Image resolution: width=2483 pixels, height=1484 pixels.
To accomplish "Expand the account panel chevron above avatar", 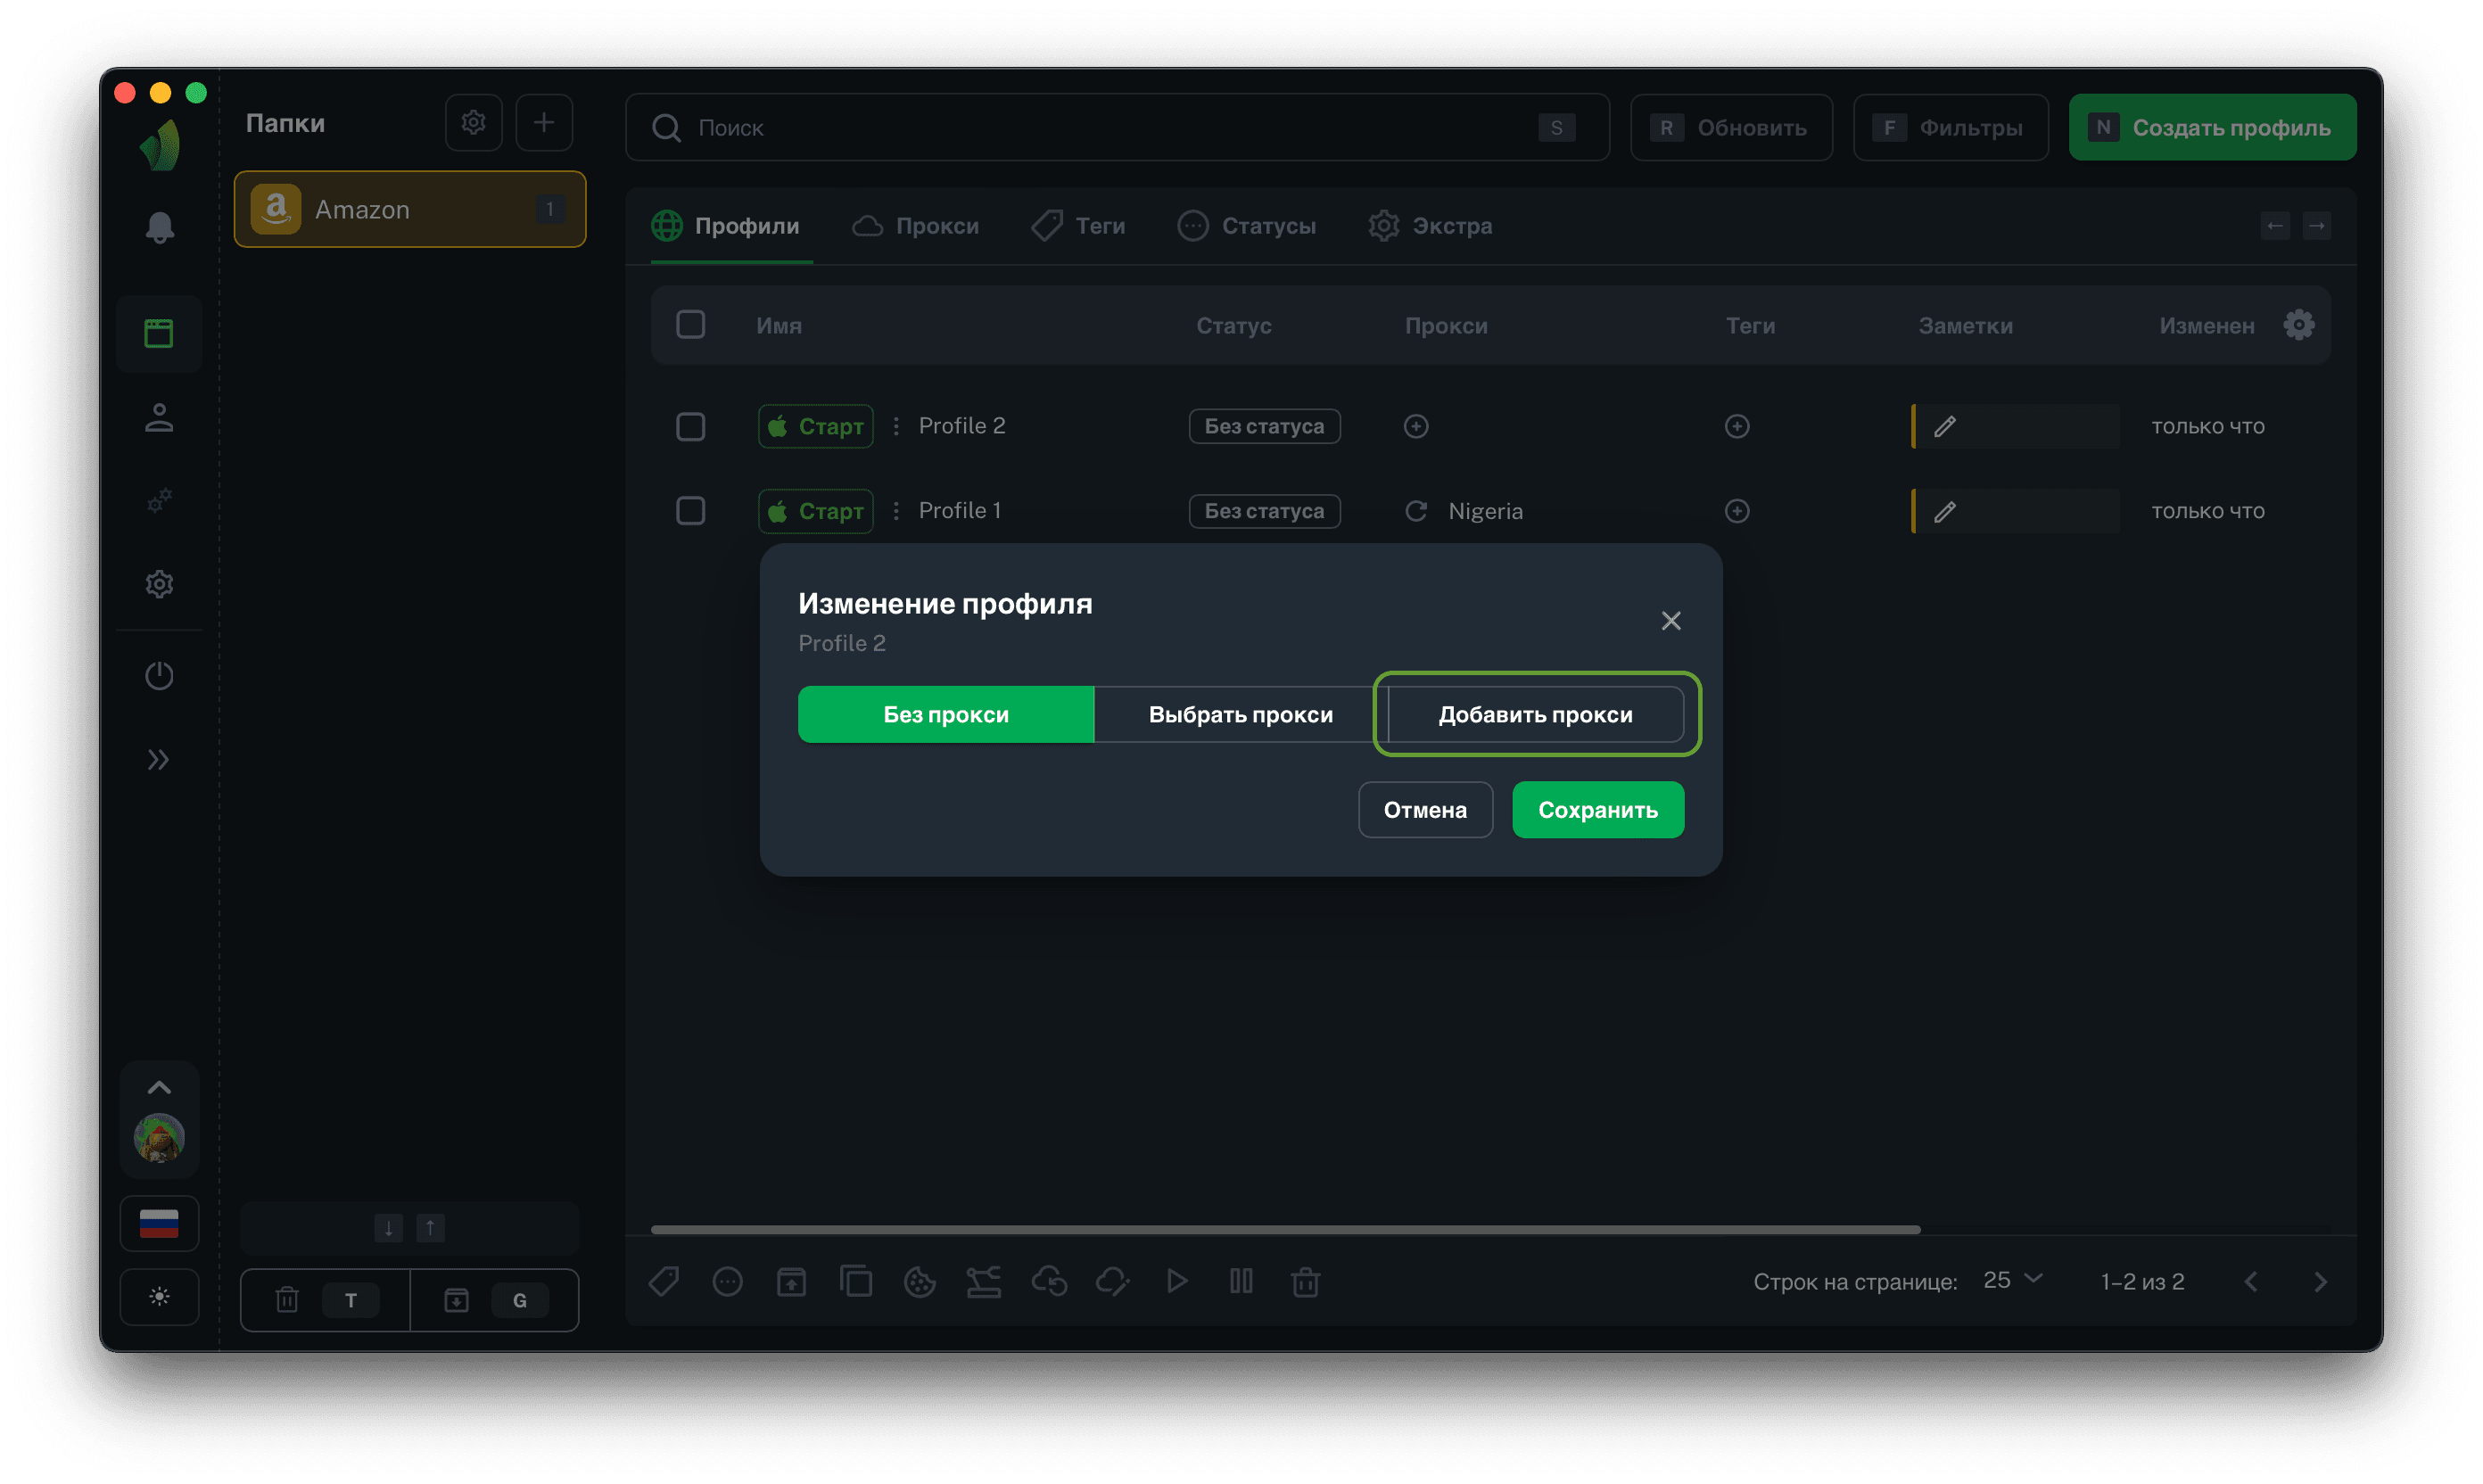I will 159,1088.
